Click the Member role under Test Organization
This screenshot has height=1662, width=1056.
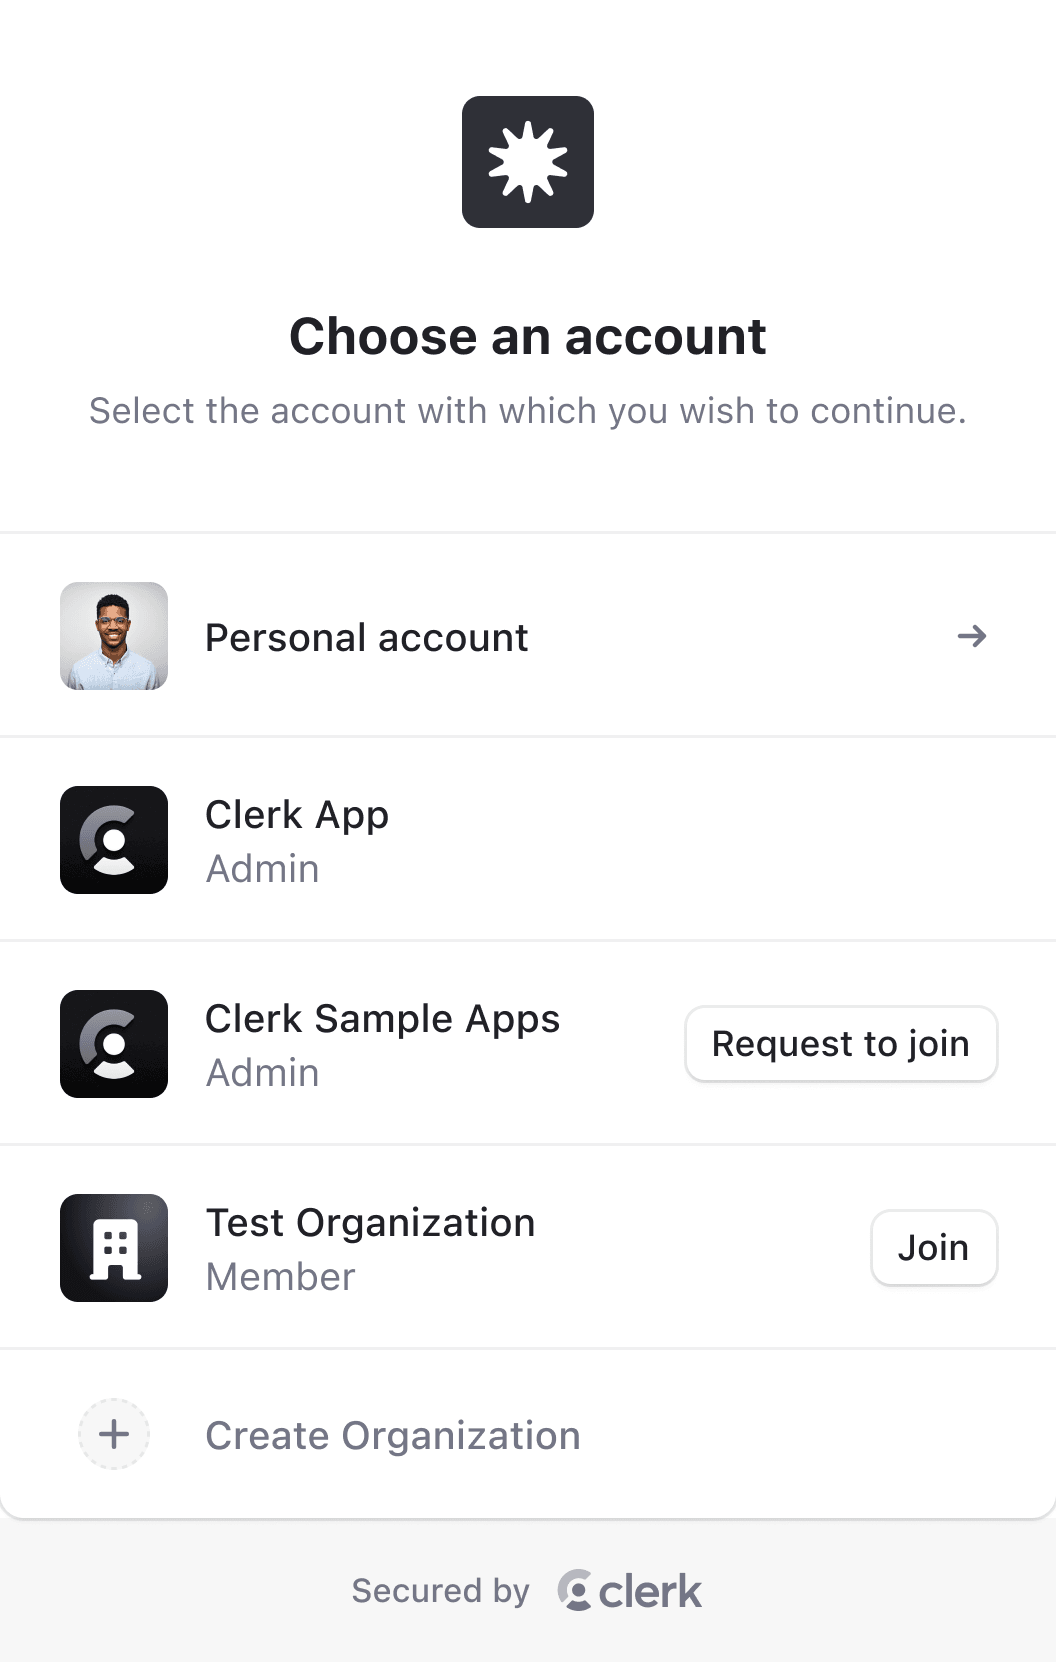pos(280,1277)
